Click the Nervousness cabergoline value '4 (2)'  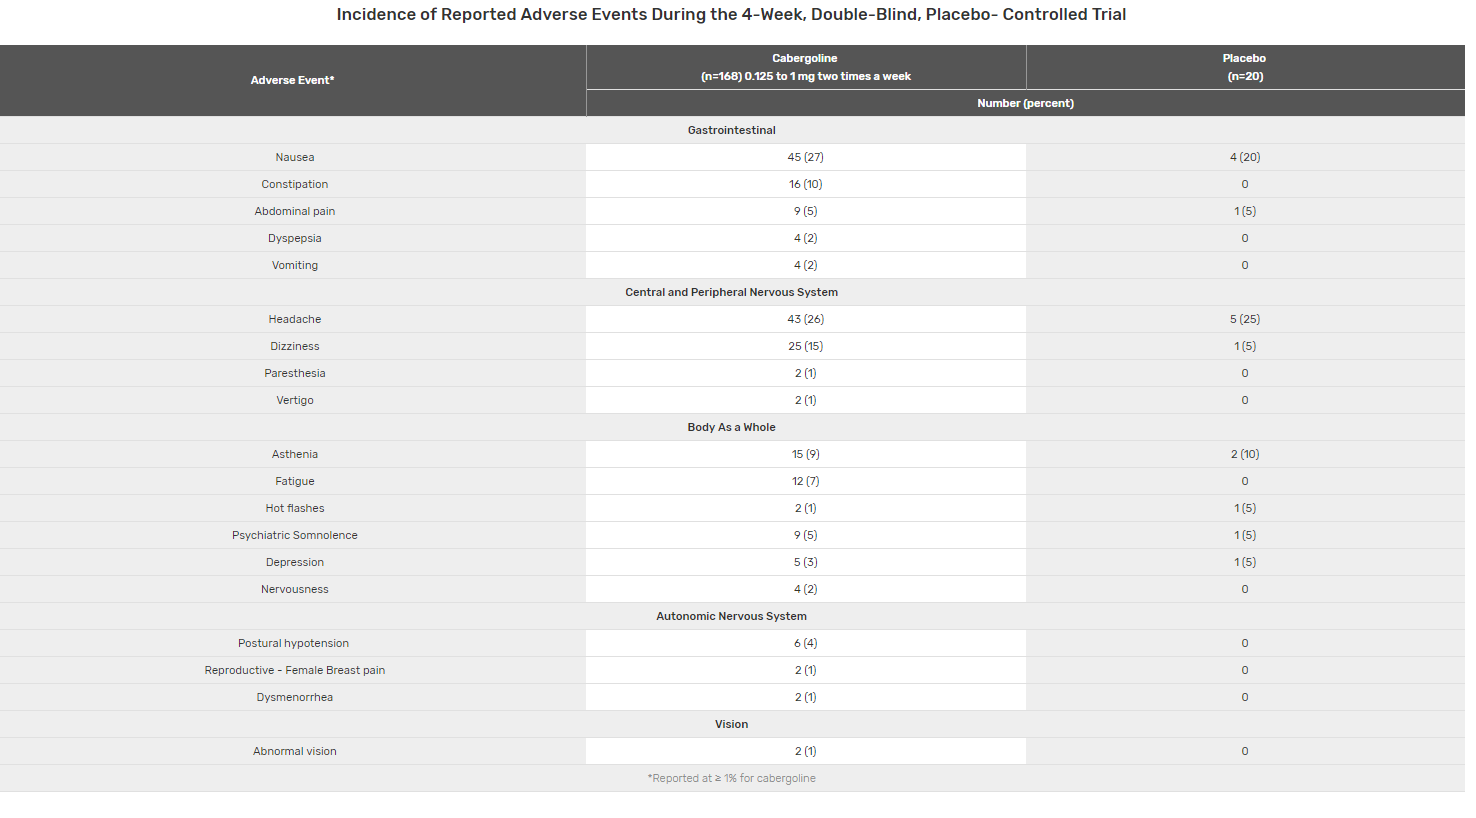pyautogui.click(x=806, y=589)
